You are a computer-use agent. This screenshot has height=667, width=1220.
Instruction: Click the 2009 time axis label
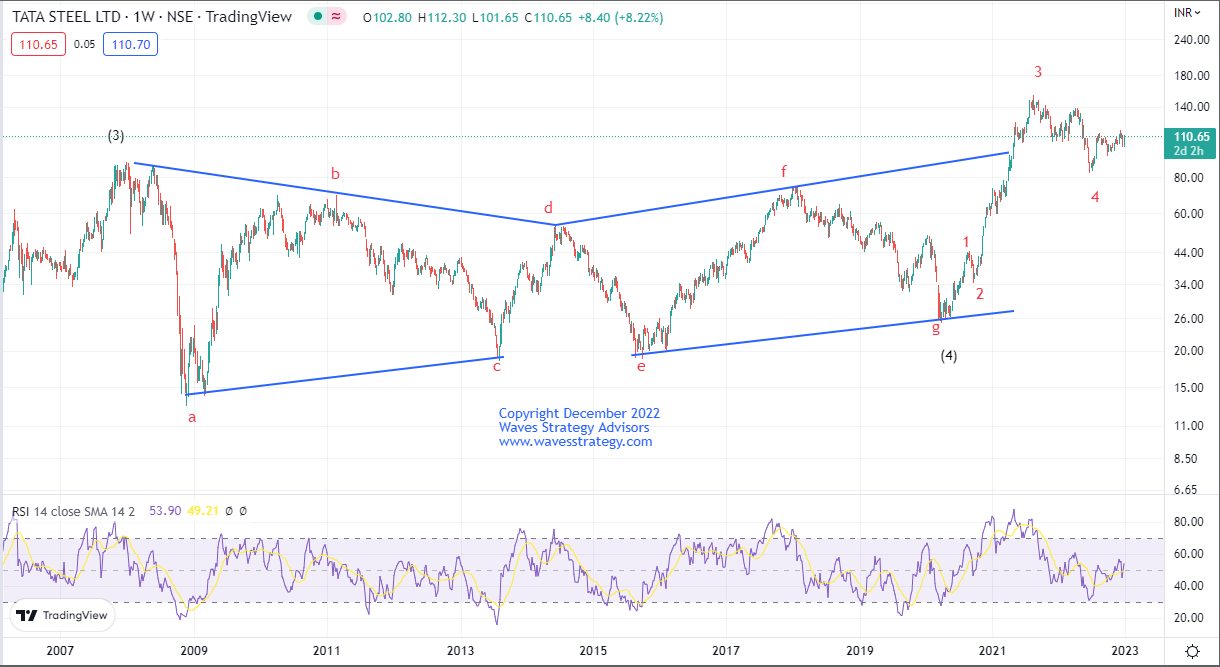click(194, 651)
